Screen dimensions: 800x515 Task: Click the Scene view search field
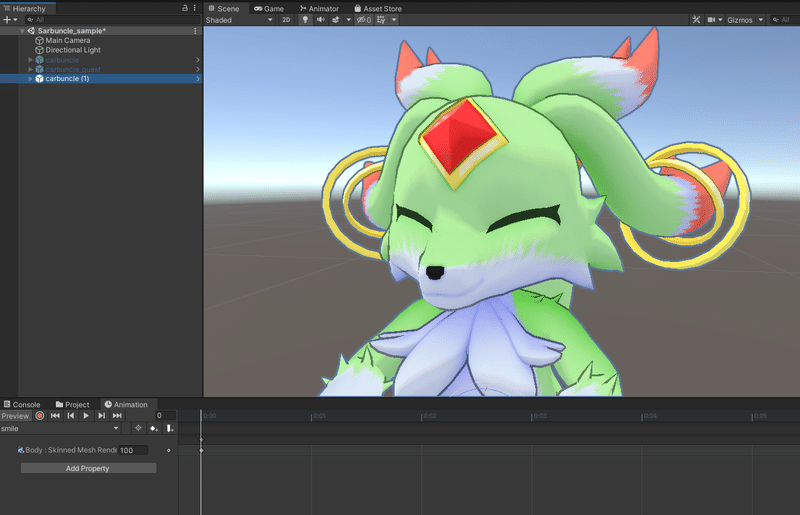point(785,20)
